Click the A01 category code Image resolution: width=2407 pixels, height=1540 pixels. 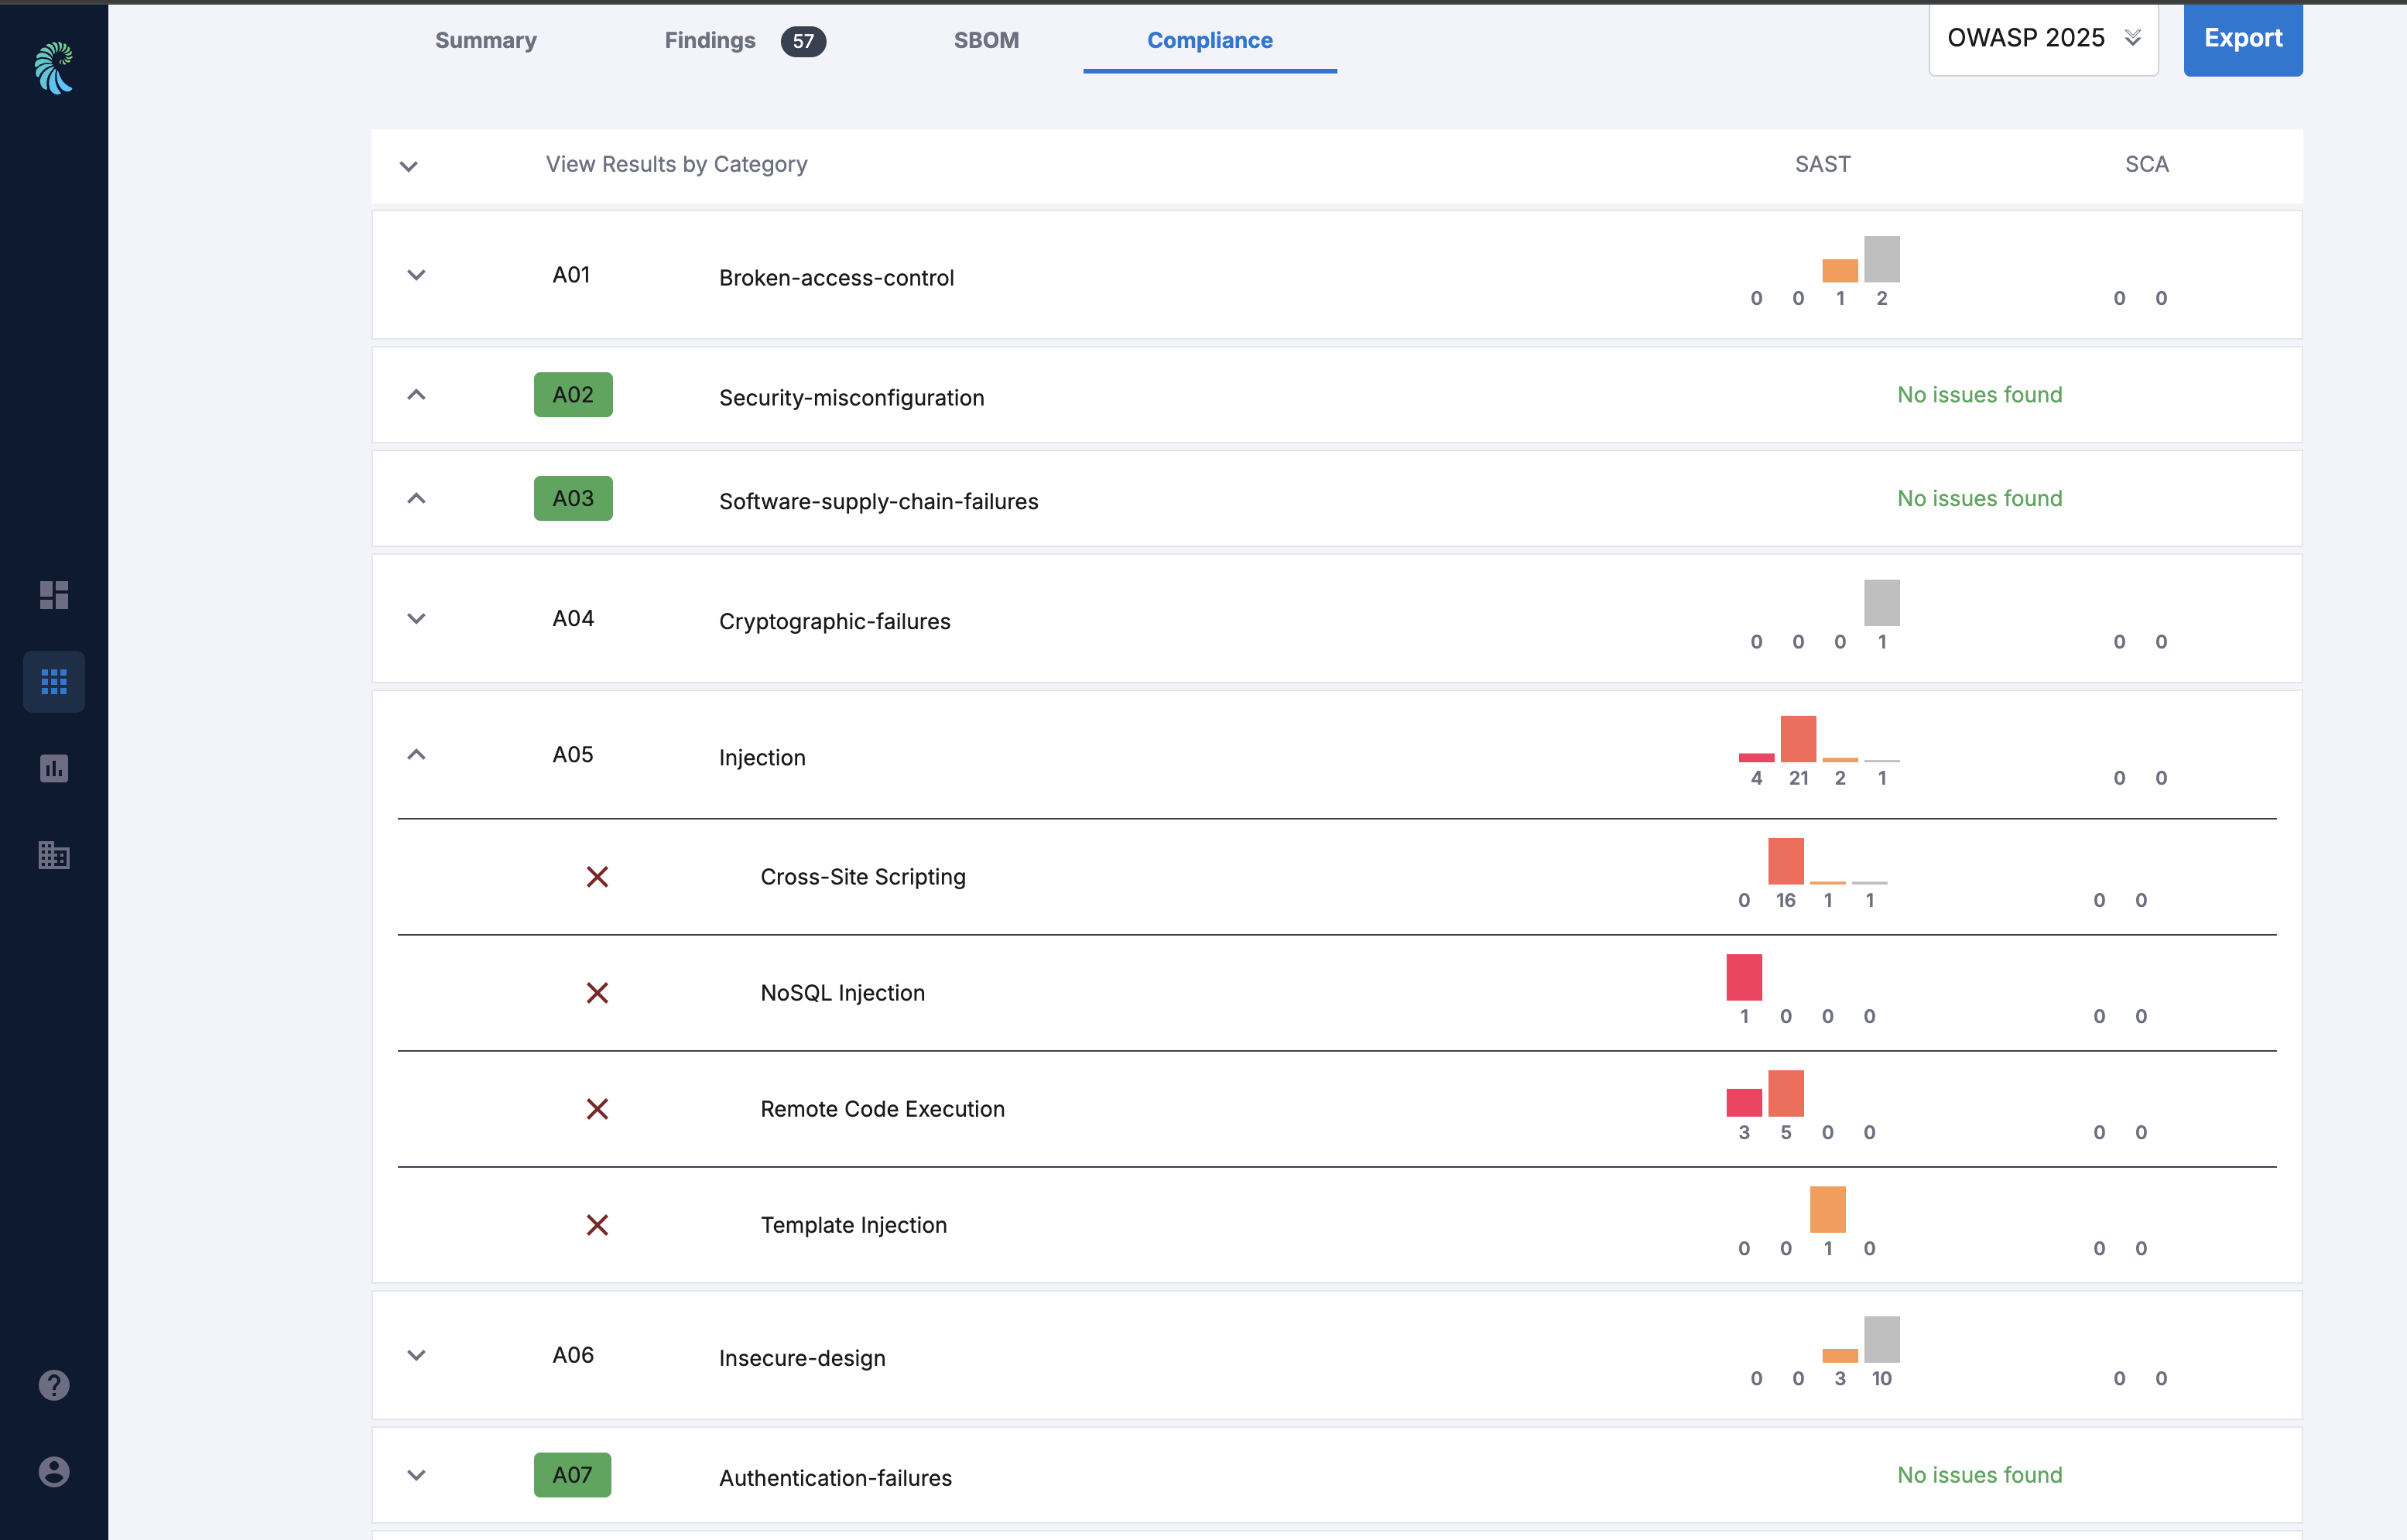(x=571, y=275)
